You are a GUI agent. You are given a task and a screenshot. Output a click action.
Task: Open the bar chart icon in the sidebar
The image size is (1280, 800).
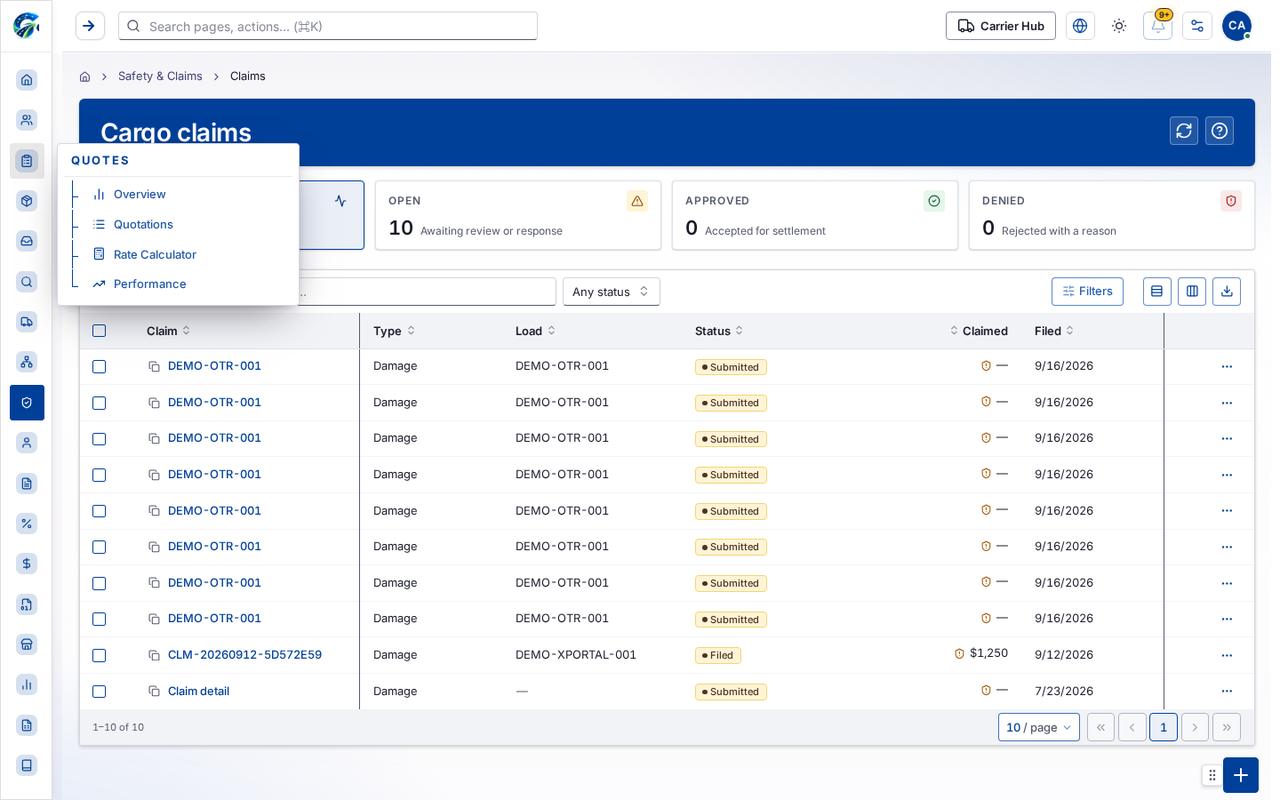point(27,685)
